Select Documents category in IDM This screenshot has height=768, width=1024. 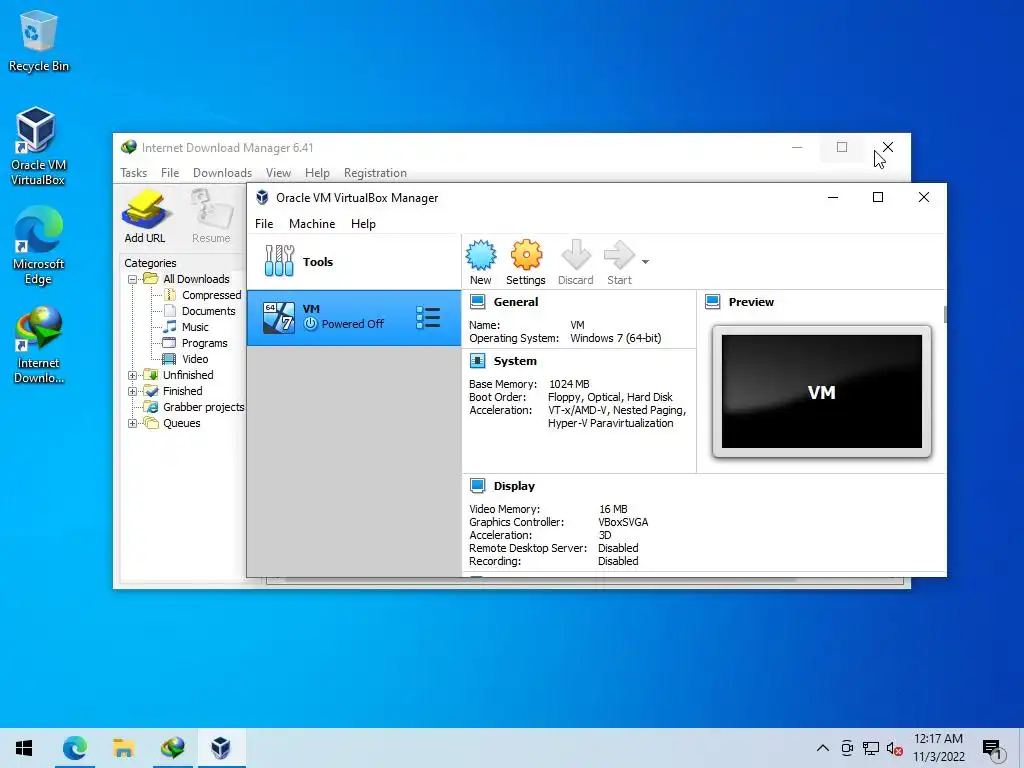pos(208,311)
